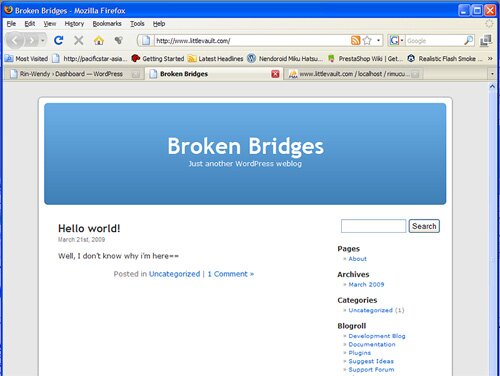Click the Firefox logo in the title bar

click(x=8, y=10)
